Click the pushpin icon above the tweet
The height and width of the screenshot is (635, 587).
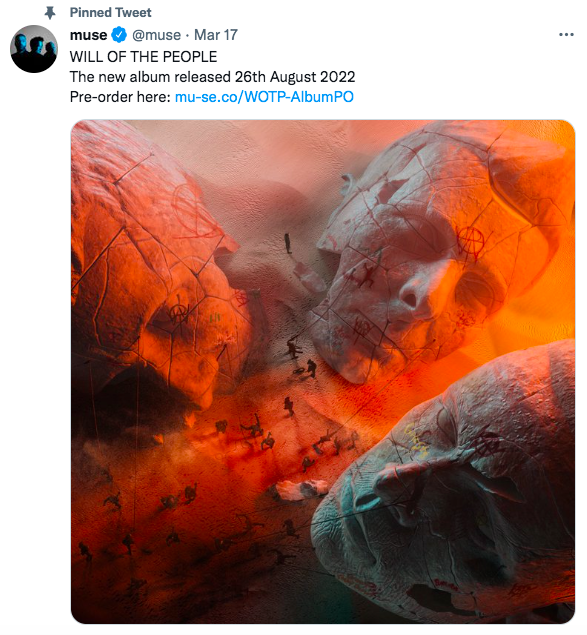pos(50,13)
